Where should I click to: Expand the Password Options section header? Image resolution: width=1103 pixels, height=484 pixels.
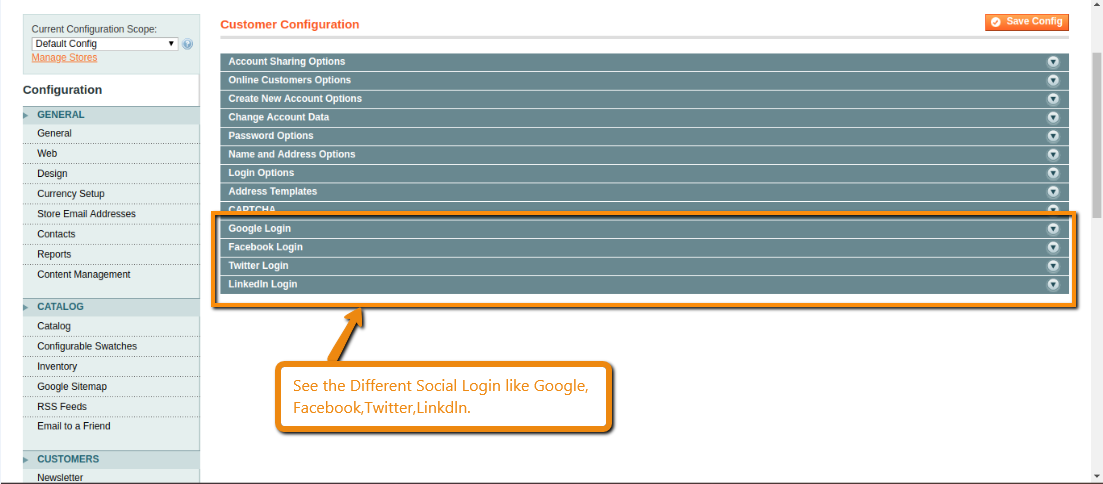click(644, 136)
